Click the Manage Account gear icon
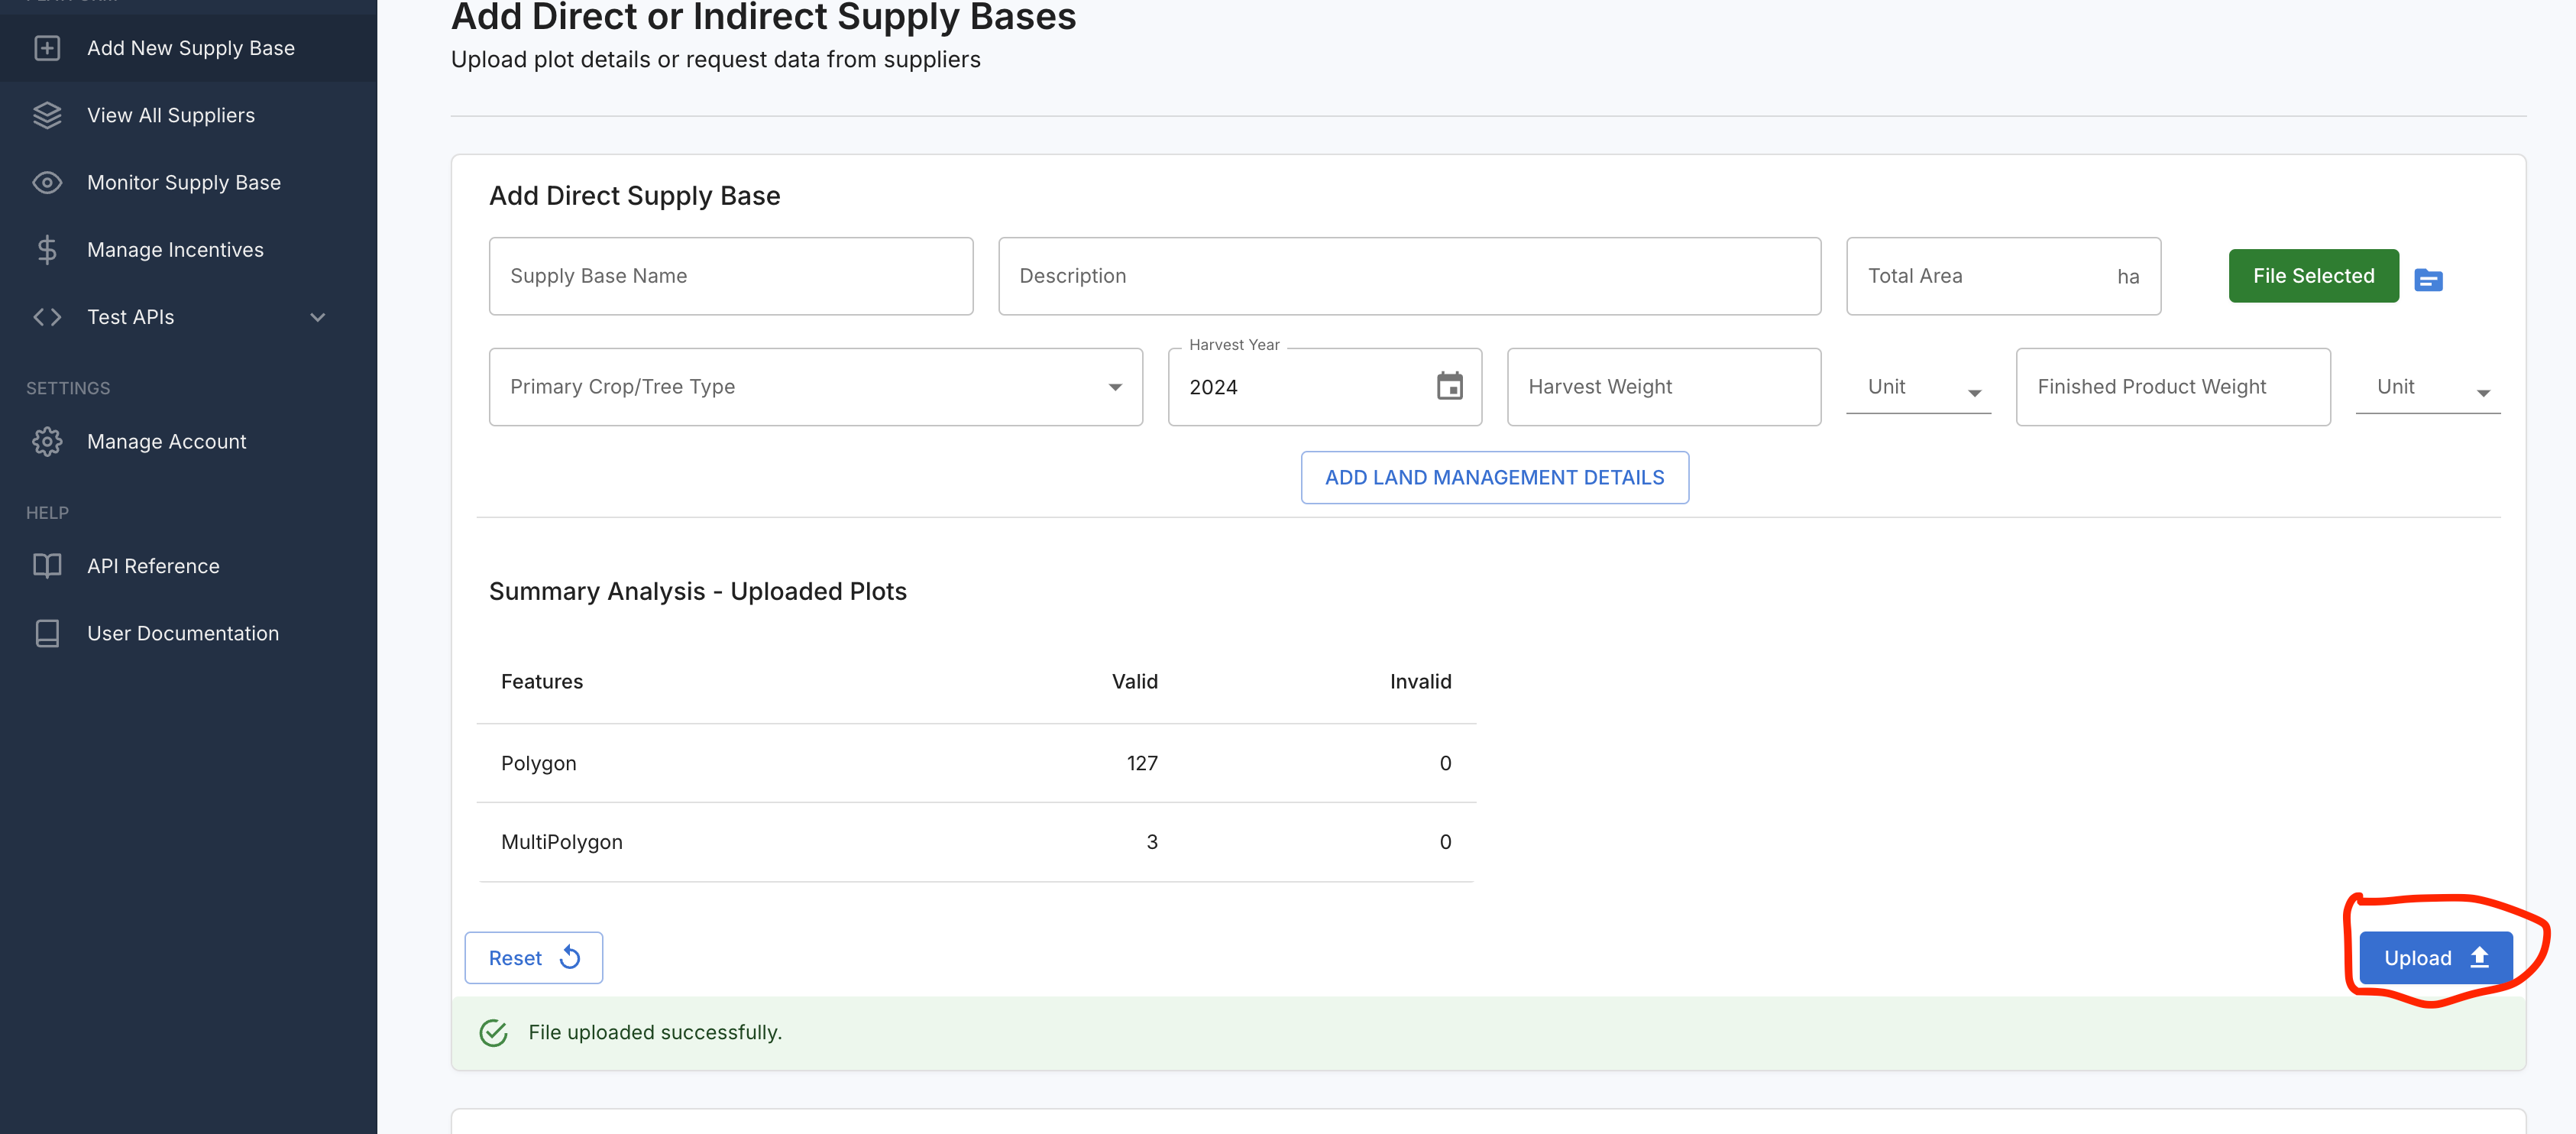The image size is (2576, 1134). tap(47, 441)
